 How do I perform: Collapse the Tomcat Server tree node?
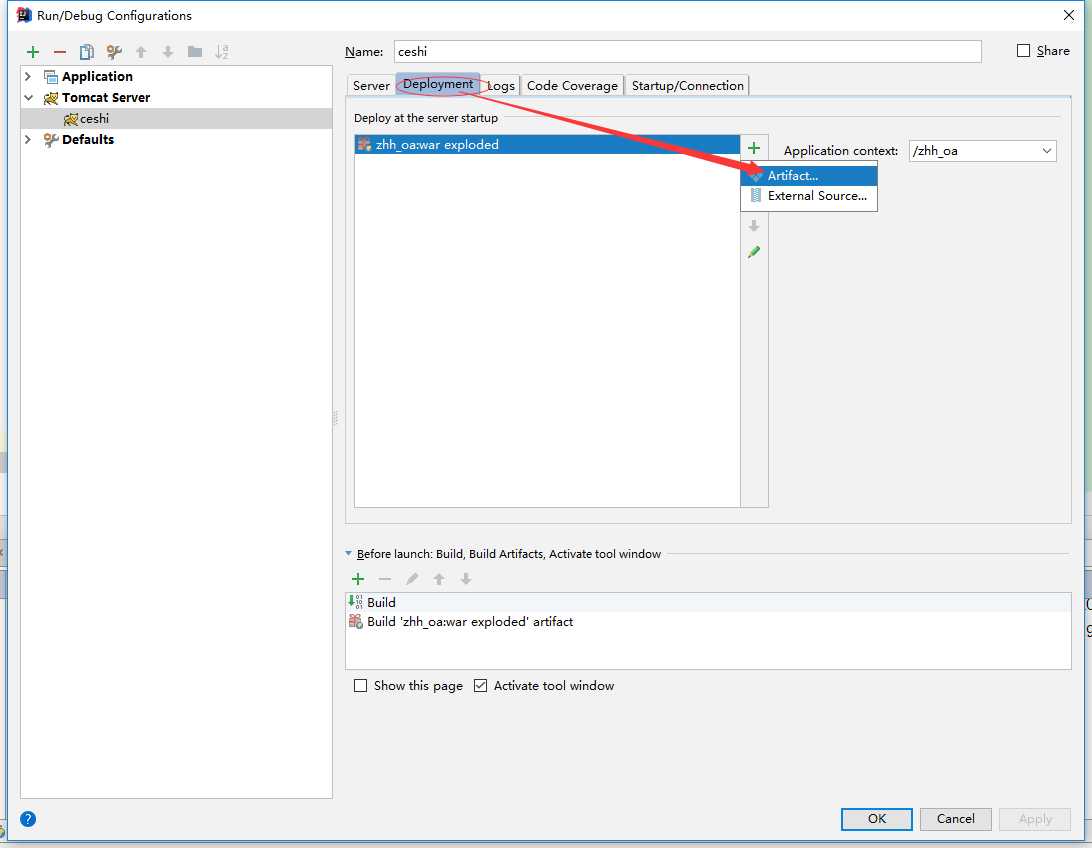pos(28,97)
